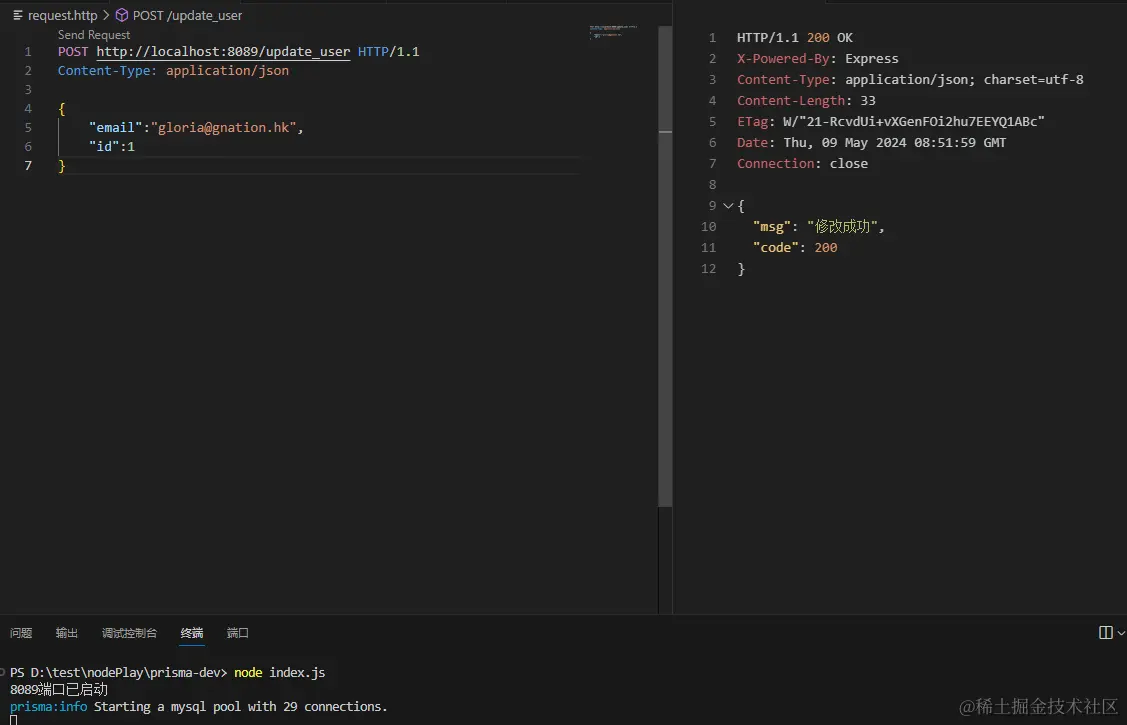Open the request.http breadcrumb
The height and width of the screenshot is (725, 1127).
click(62, 15)
